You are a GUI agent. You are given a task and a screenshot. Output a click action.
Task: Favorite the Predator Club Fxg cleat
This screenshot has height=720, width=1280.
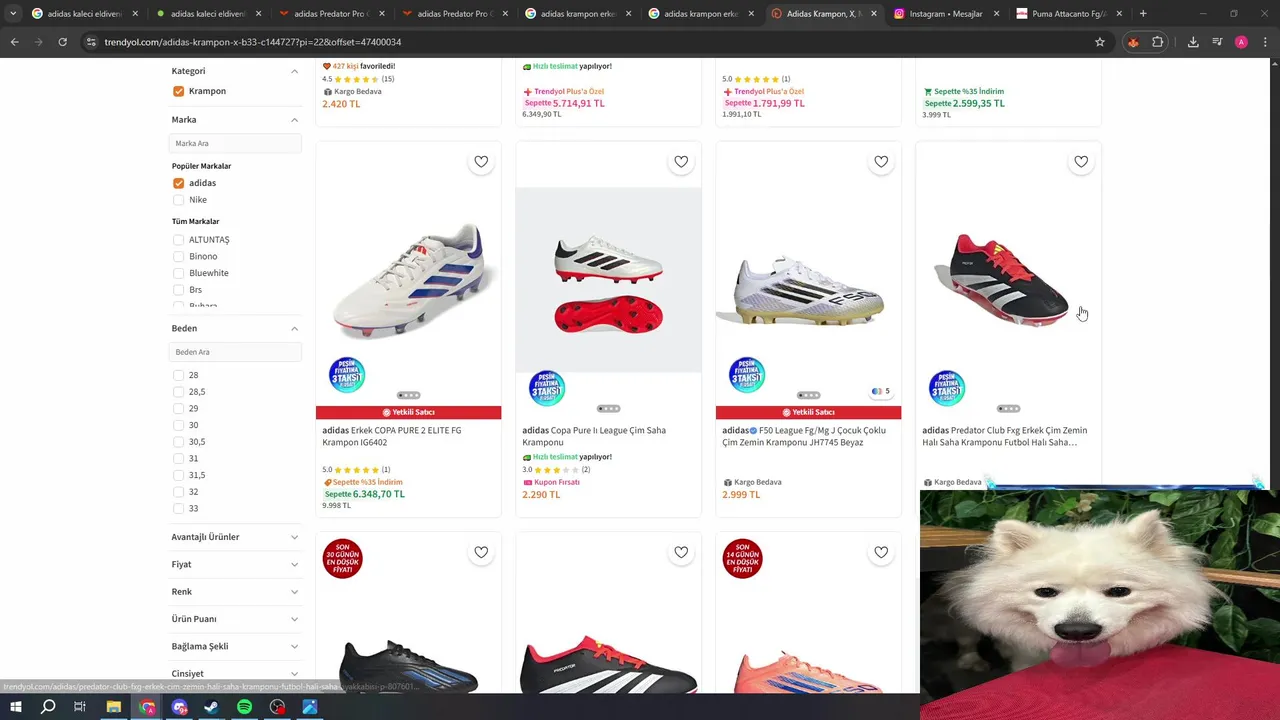(1081, 162)
